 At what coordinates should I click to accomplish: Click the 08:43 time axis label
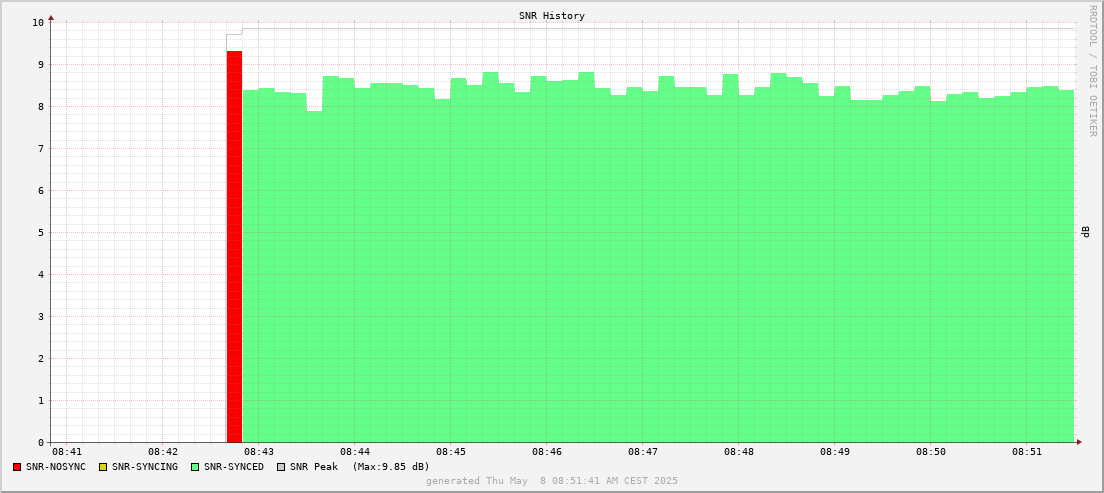click(258, 451)
